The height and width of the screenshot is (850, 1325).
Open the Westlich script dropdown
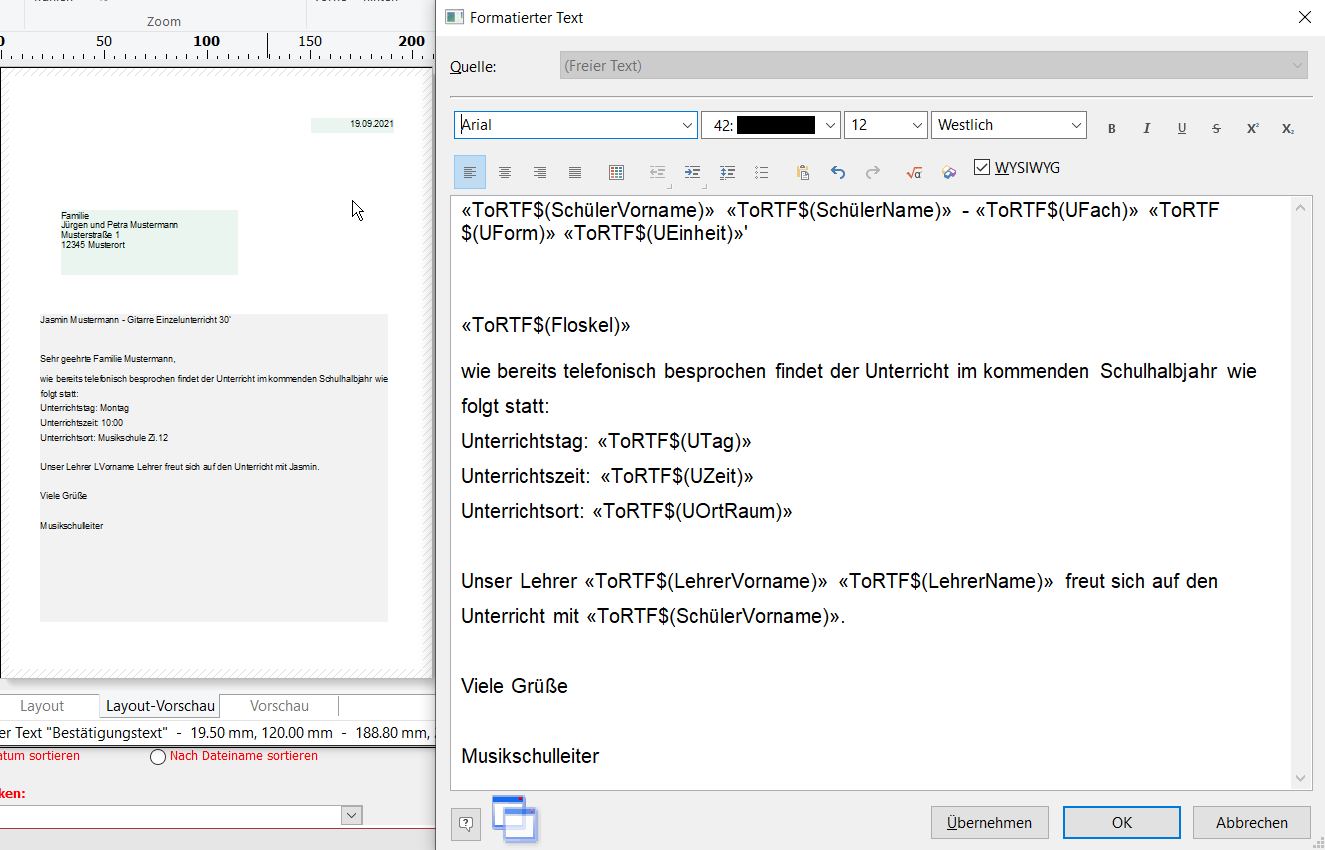point(1075,126)
